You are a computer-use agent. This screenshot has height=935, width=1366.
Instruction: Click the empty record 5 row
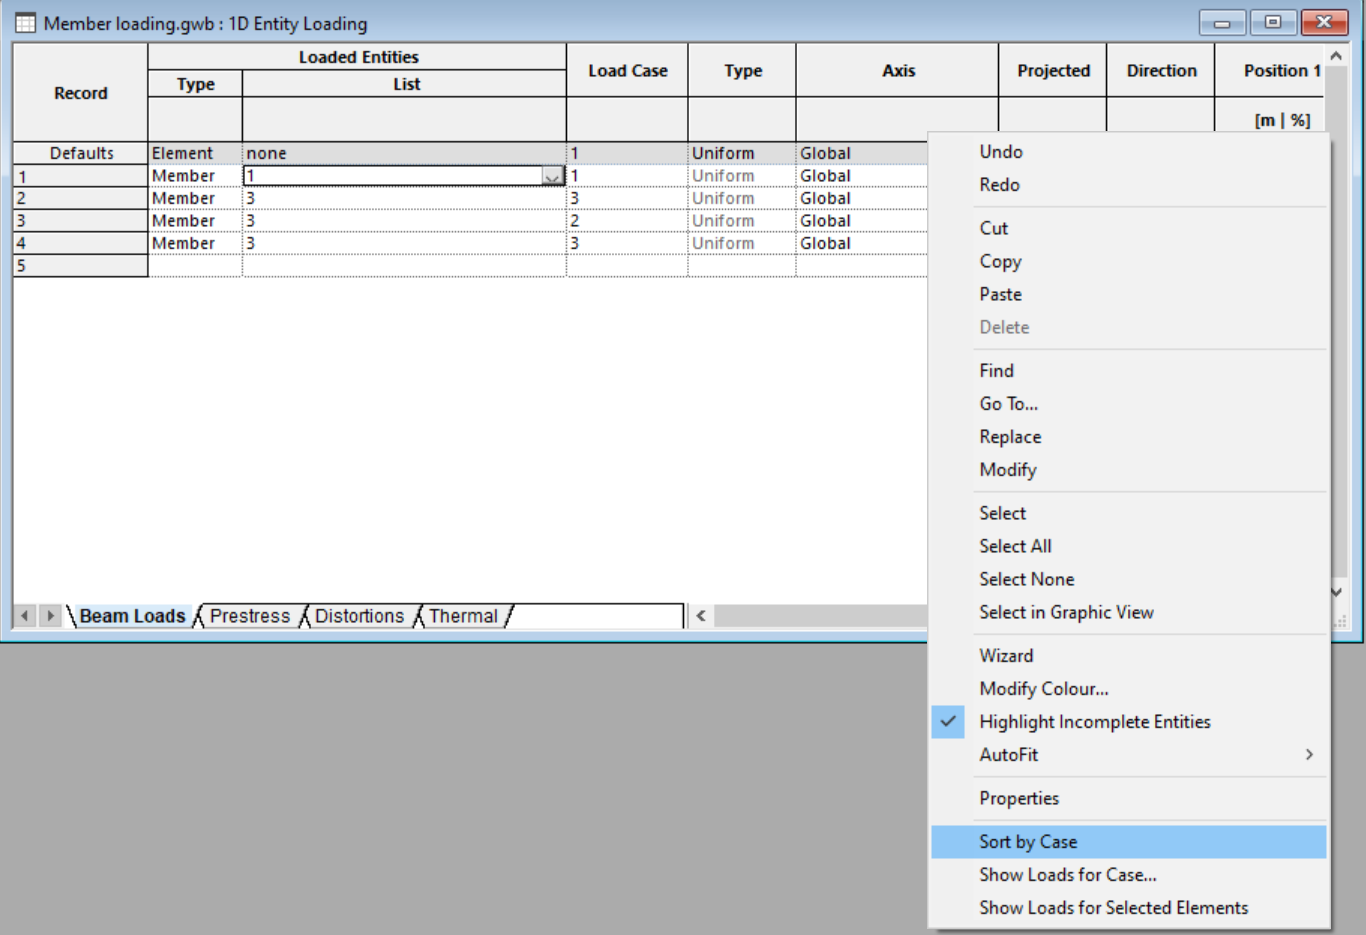click(79, 265)
